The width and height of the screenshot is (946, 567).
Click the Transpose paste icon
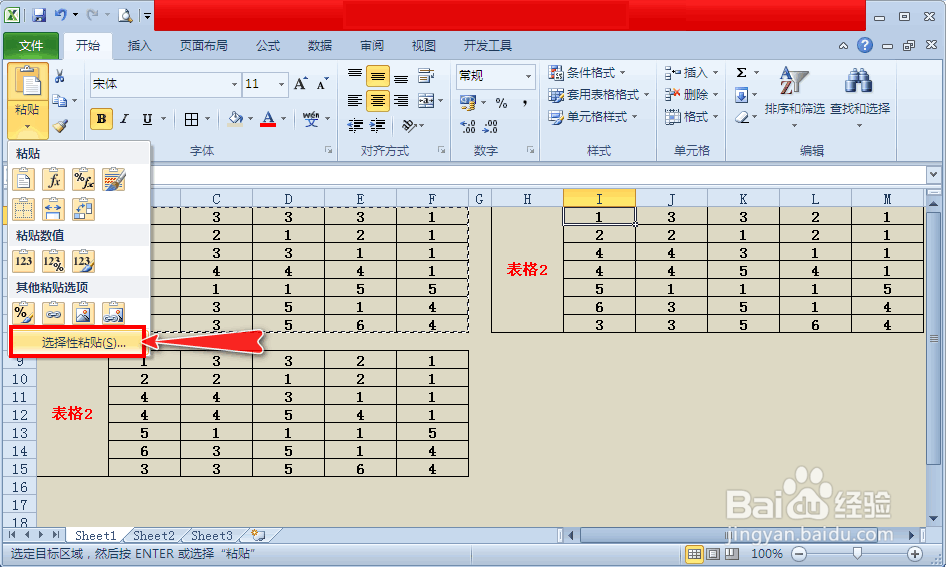point(83,209)
